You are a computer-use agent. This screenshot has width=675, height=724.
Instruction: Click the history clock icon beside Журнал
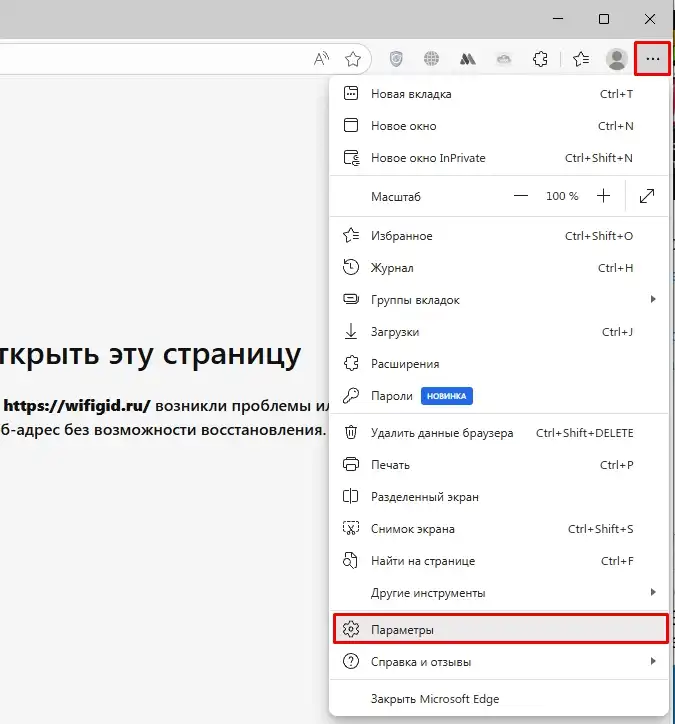(351, 267)
